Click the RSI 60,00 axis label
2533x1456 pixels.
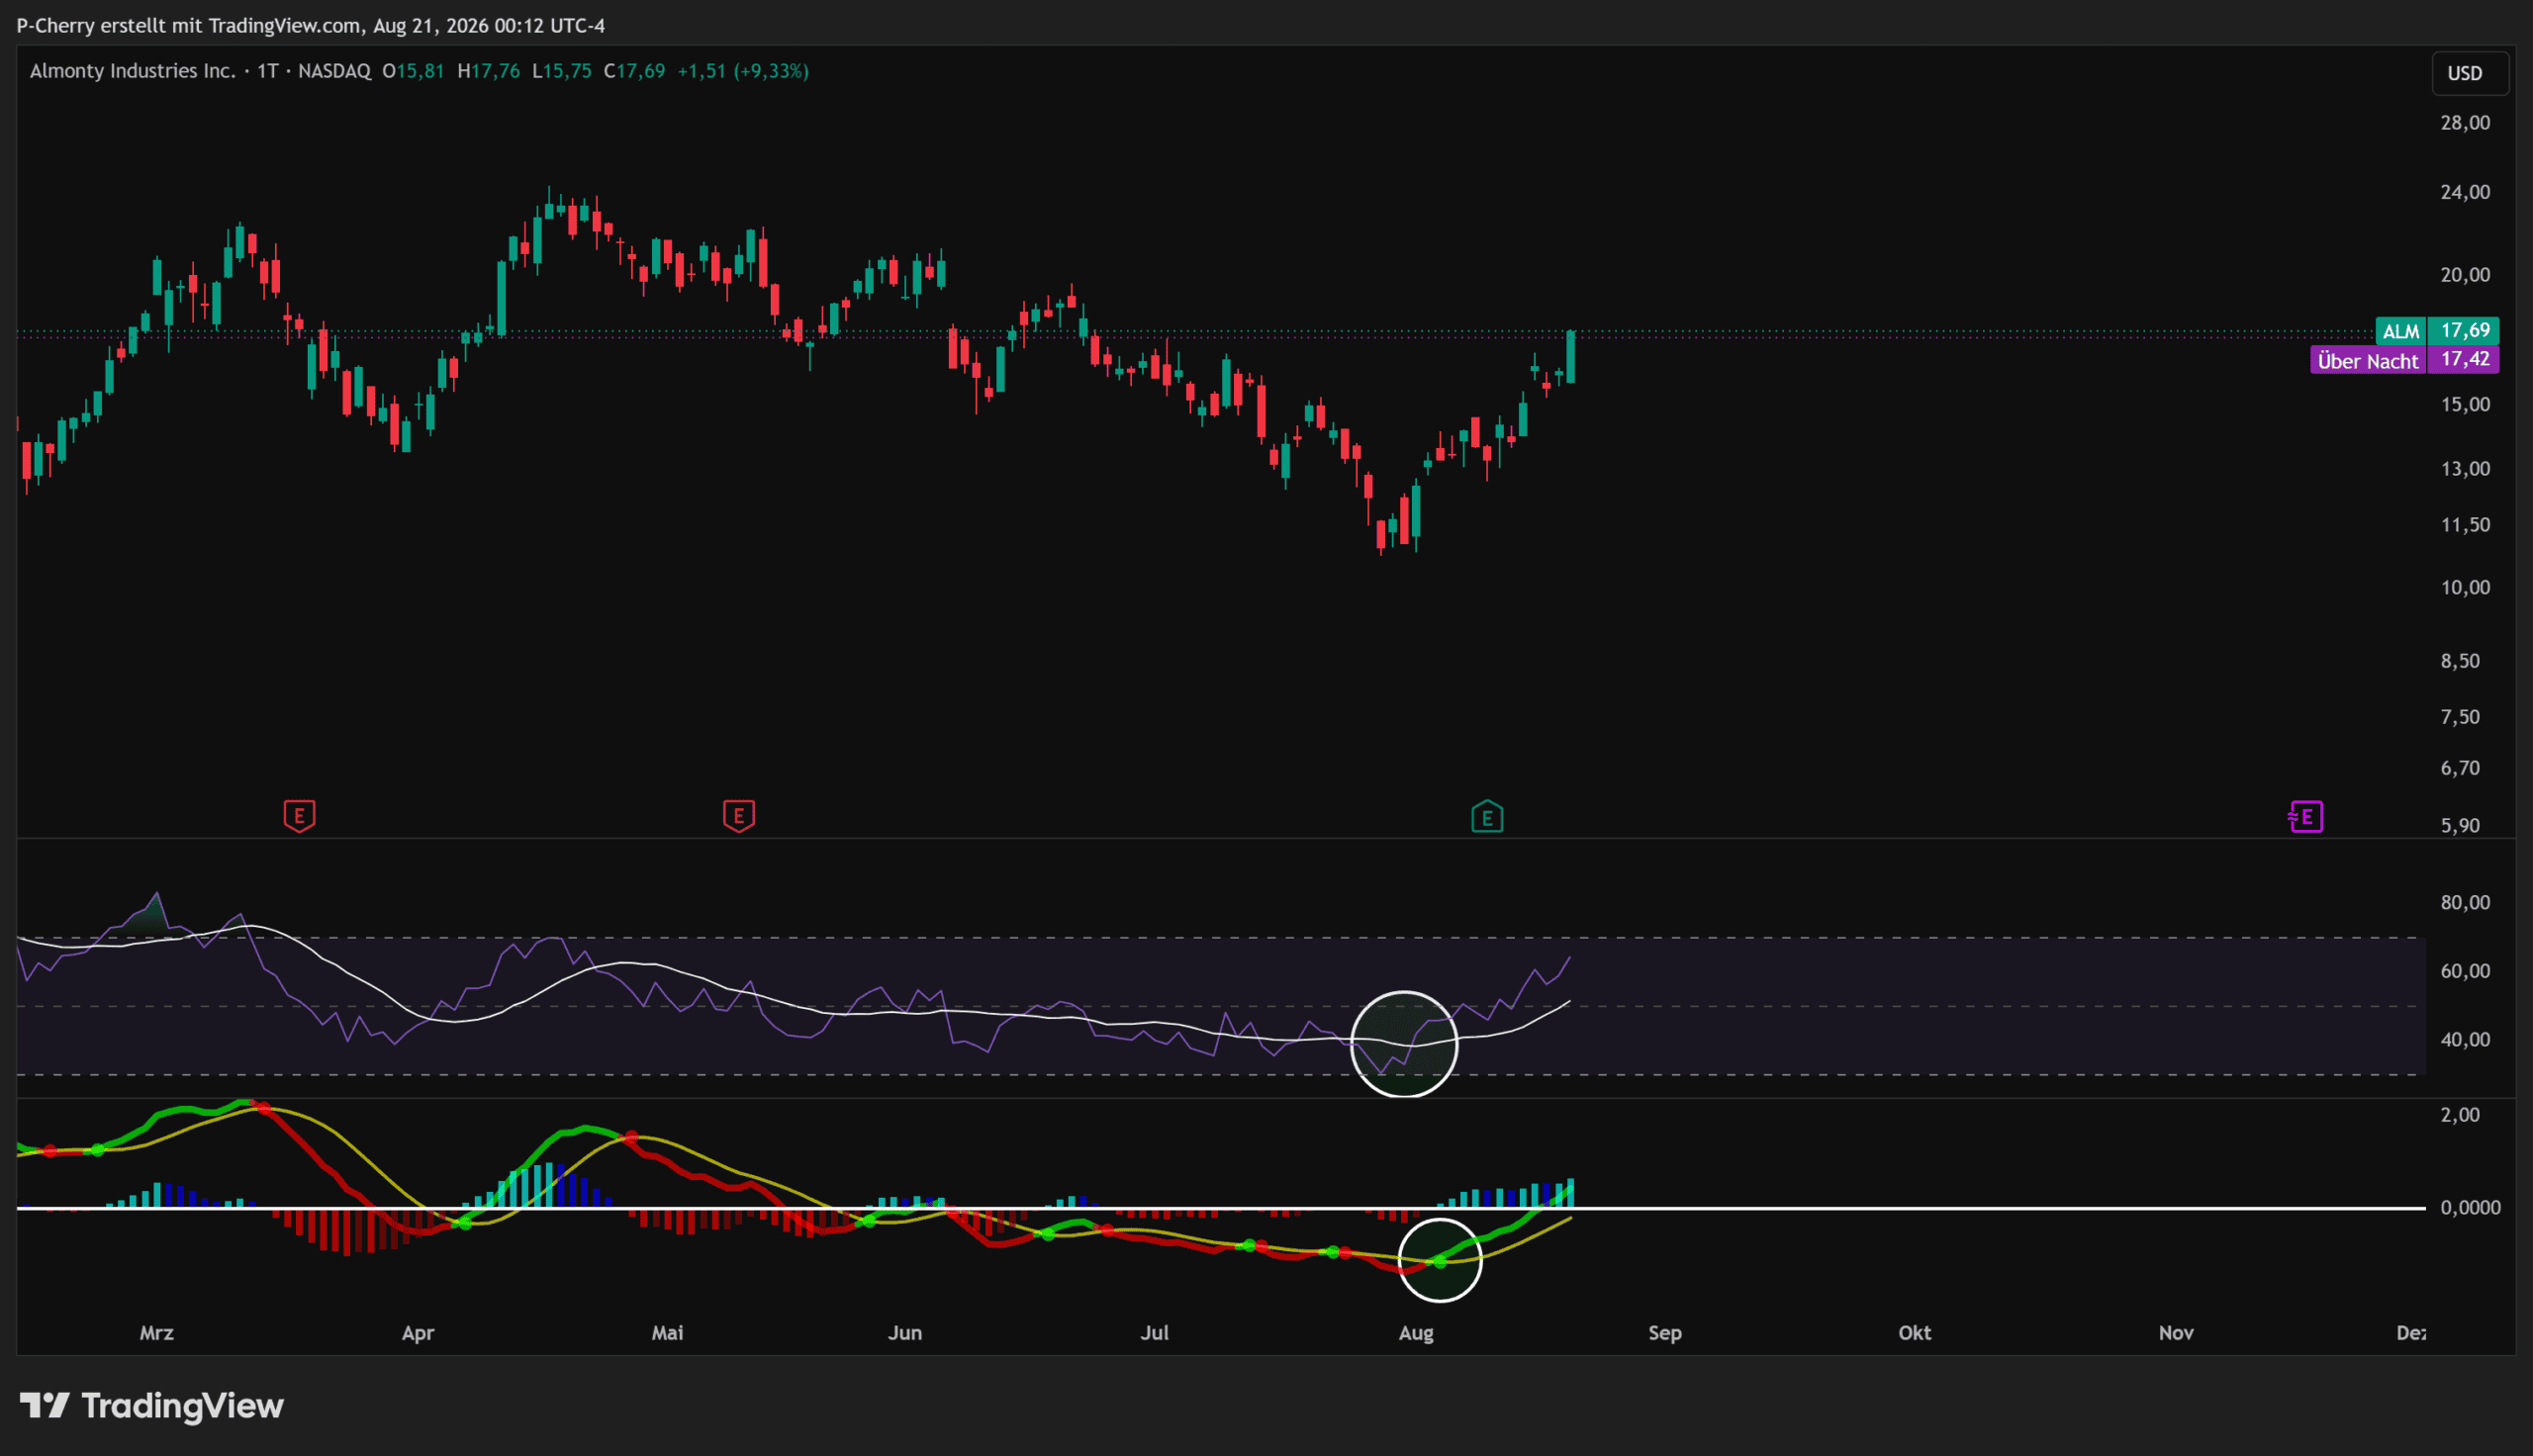point(2465,972)
